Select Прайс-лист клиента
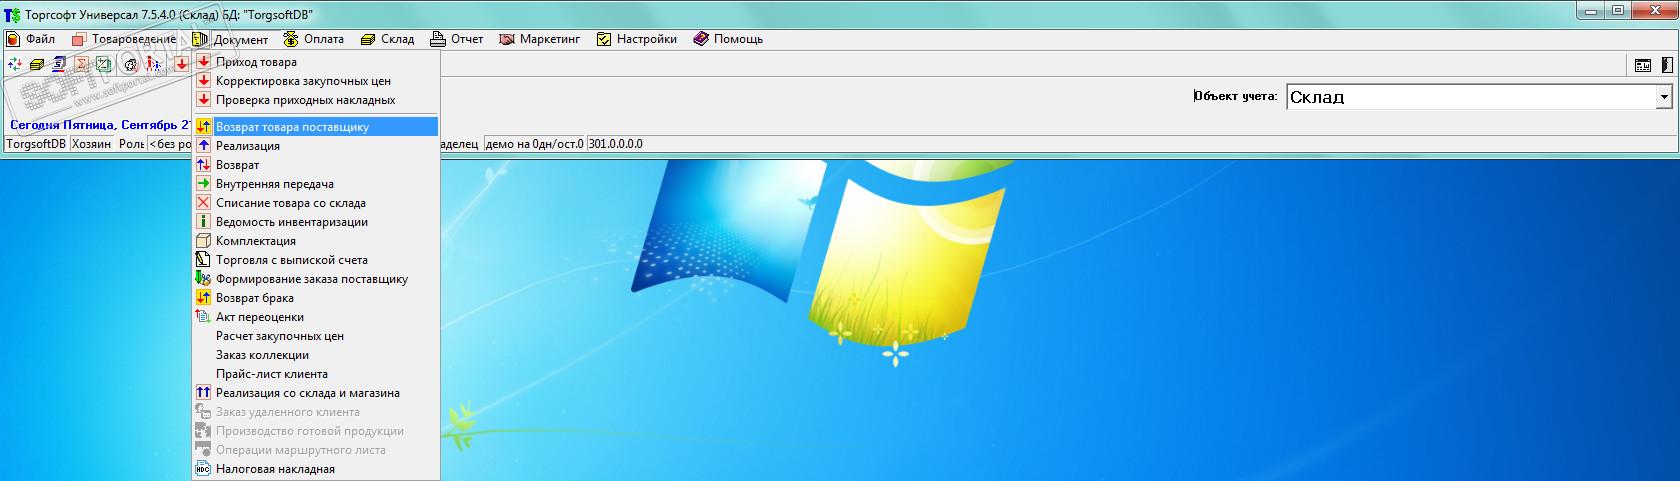Image resolution: width=1680 pixels, height=481 pixels. tap(316, 374)
